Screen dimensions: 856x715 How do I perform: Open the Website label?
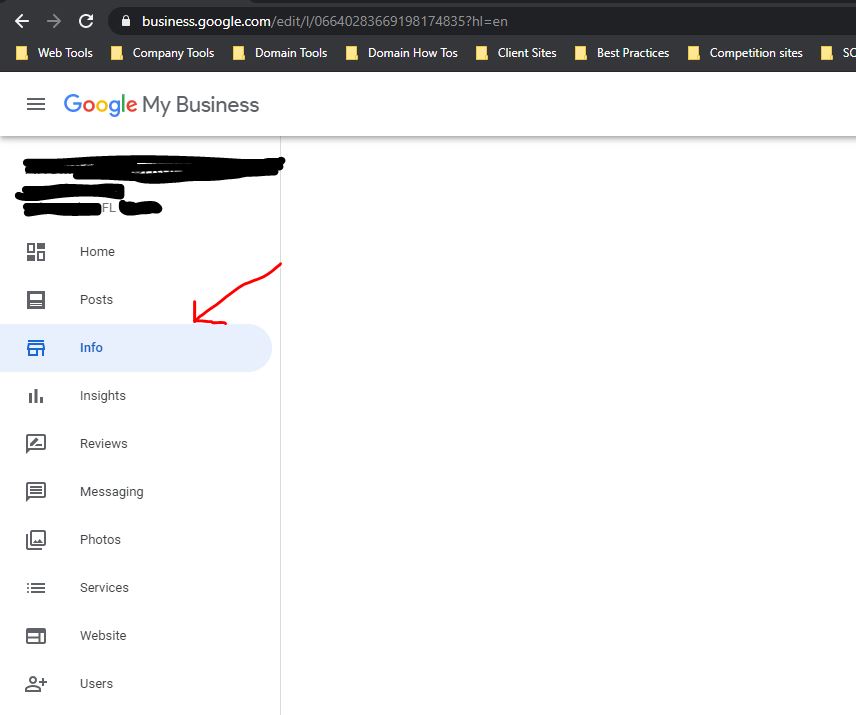(x=103, y=636)
